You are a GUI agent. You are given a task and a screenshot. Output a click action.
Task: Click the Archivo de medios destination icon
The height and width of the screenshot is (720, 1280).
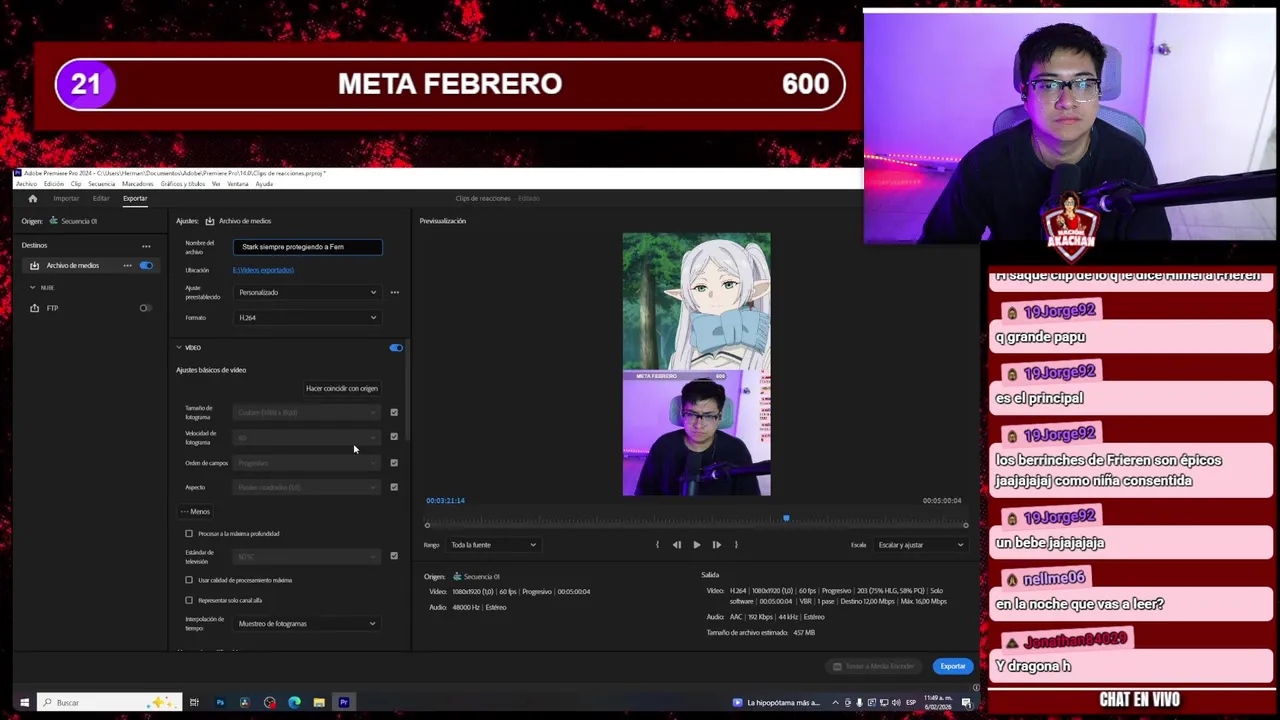tap(34, 265)
